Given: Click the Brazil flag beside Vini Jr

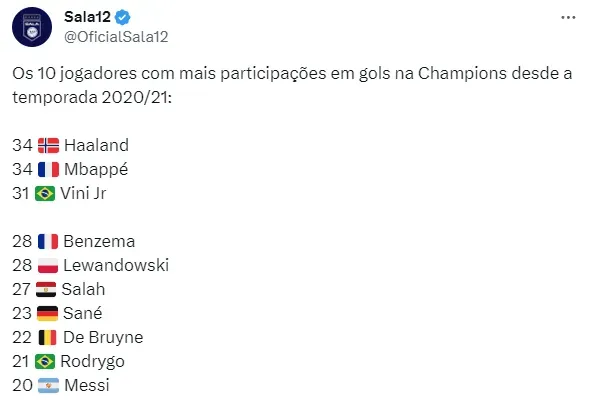Looking at the screenshot, I should point(45,194).
